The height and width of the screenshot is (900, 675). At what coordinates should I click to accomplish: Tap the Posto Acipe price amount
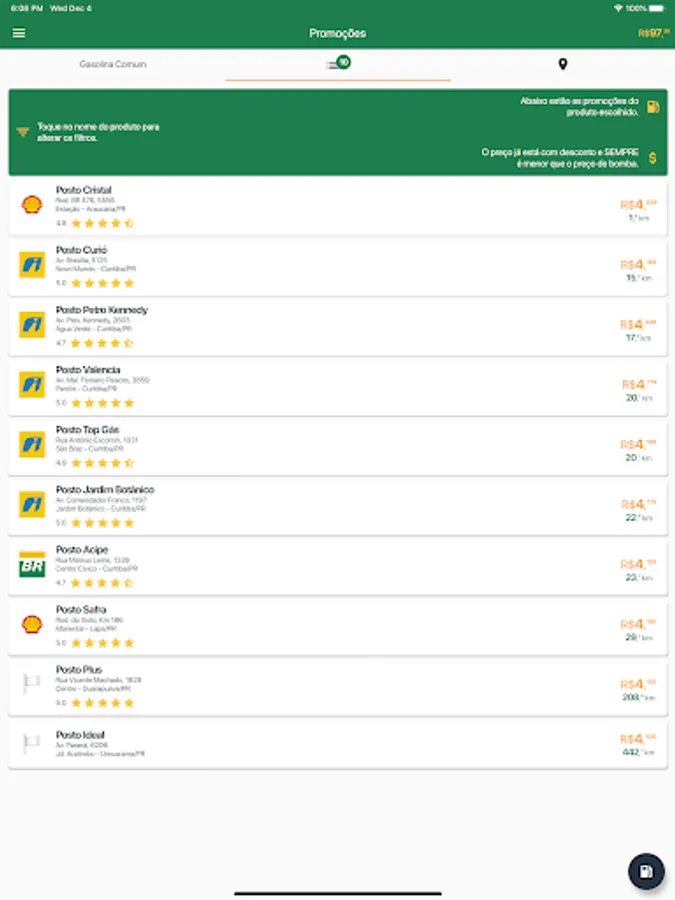(638, 565)
